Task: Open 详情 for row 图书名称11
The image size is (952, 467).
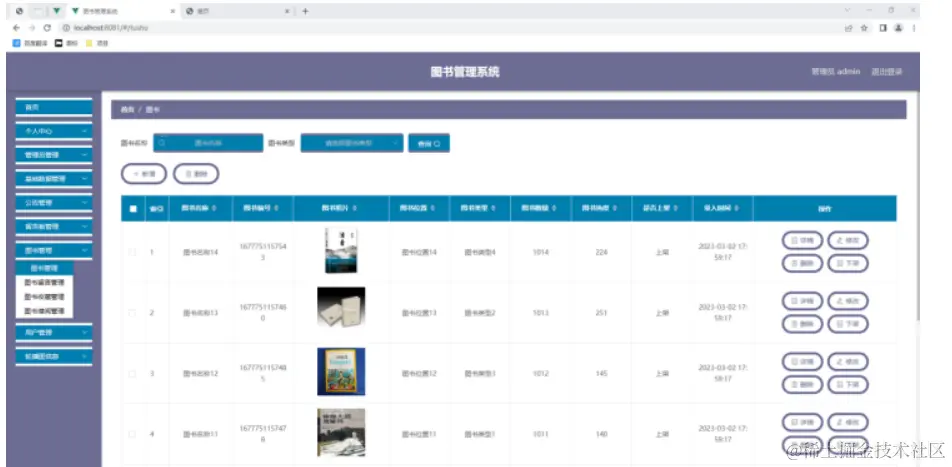Action: (802, 423)
